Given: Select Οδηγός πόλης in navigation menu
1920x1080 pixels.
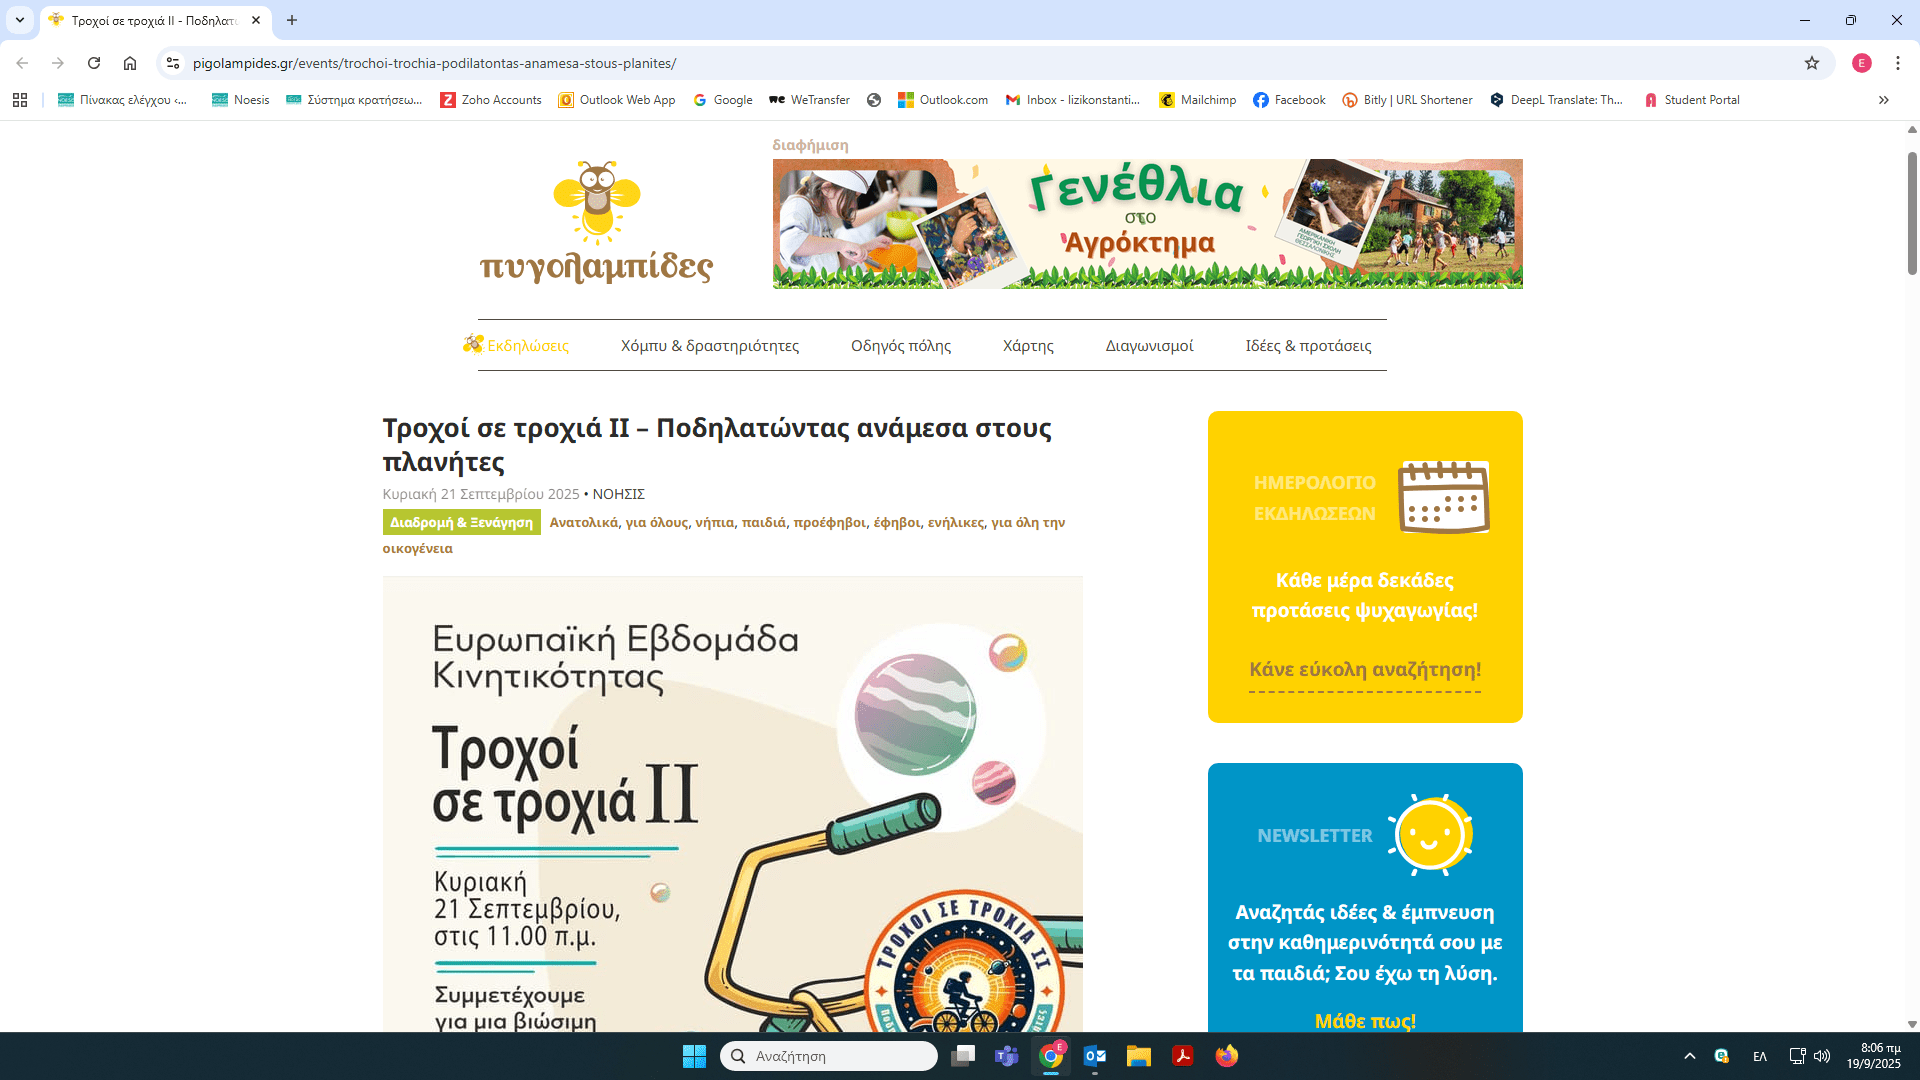Looking at the screenshot, I should pyautogui.click(x=900, y=346).
